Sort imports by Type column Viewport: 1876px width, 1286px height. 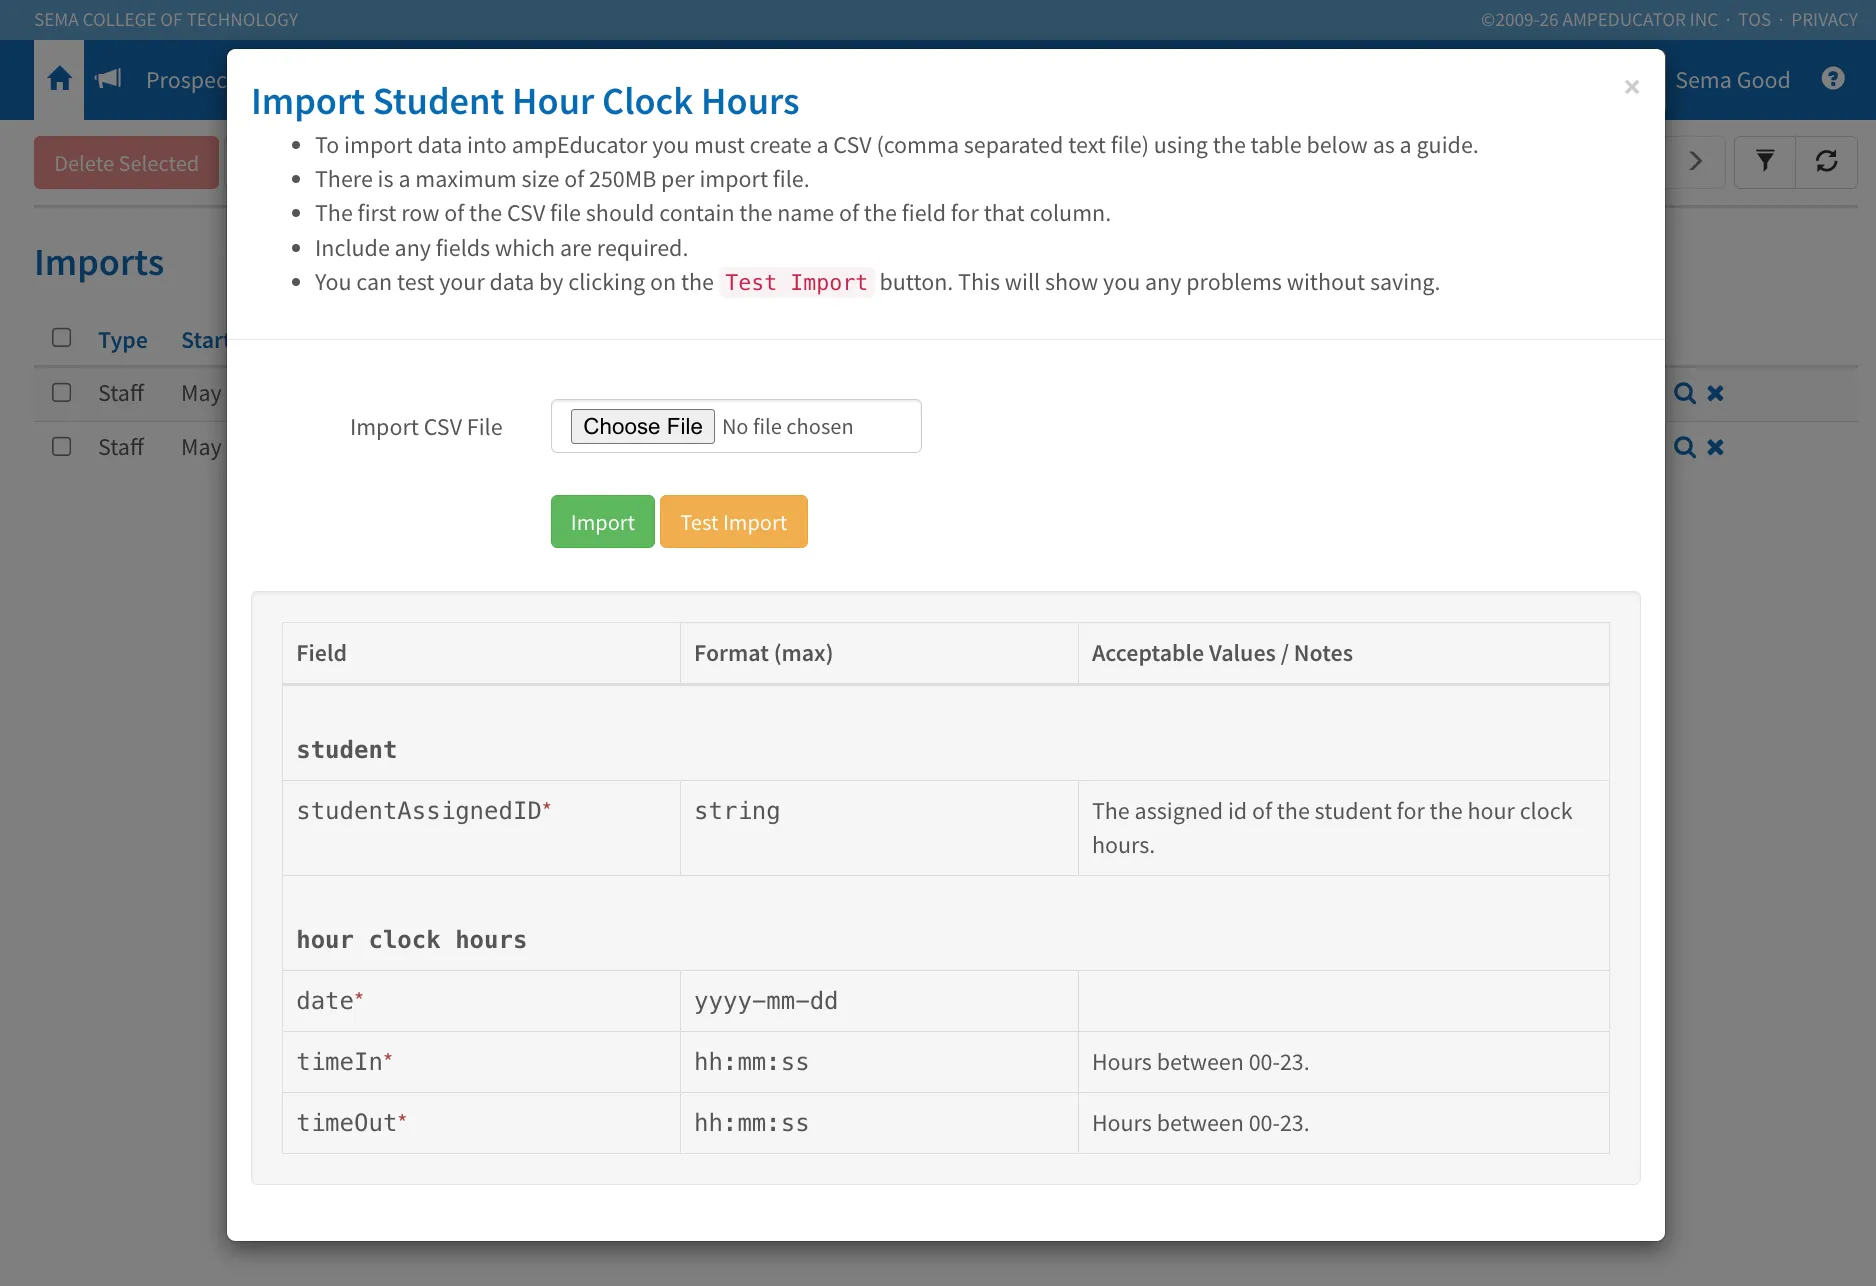point(123,340)
